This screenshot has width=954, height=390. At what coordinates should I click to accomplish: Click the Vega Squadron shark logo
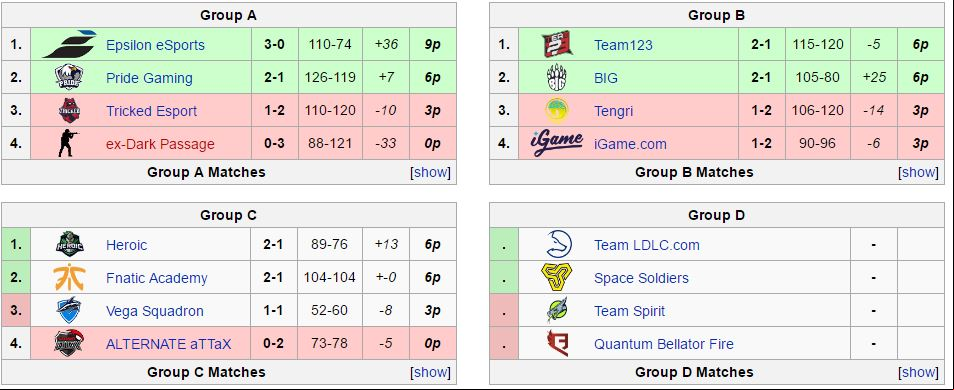[69, 310]
